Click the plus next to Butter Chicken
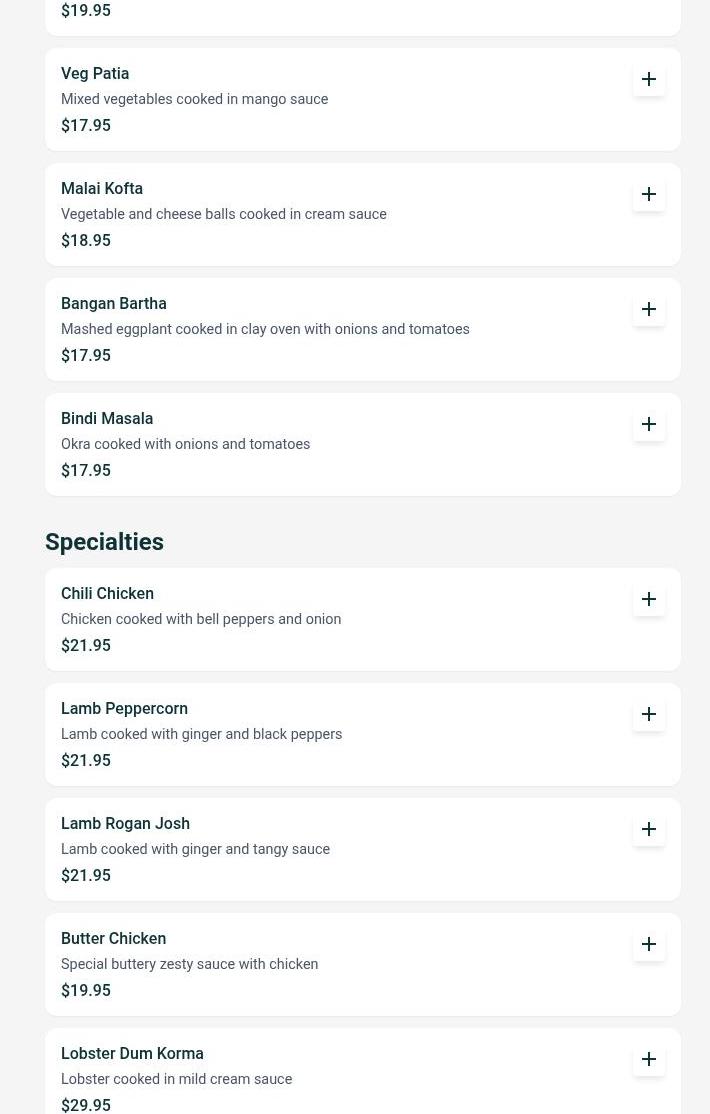The height and width of the screenshot is (1114, 710). coord(649,944)
